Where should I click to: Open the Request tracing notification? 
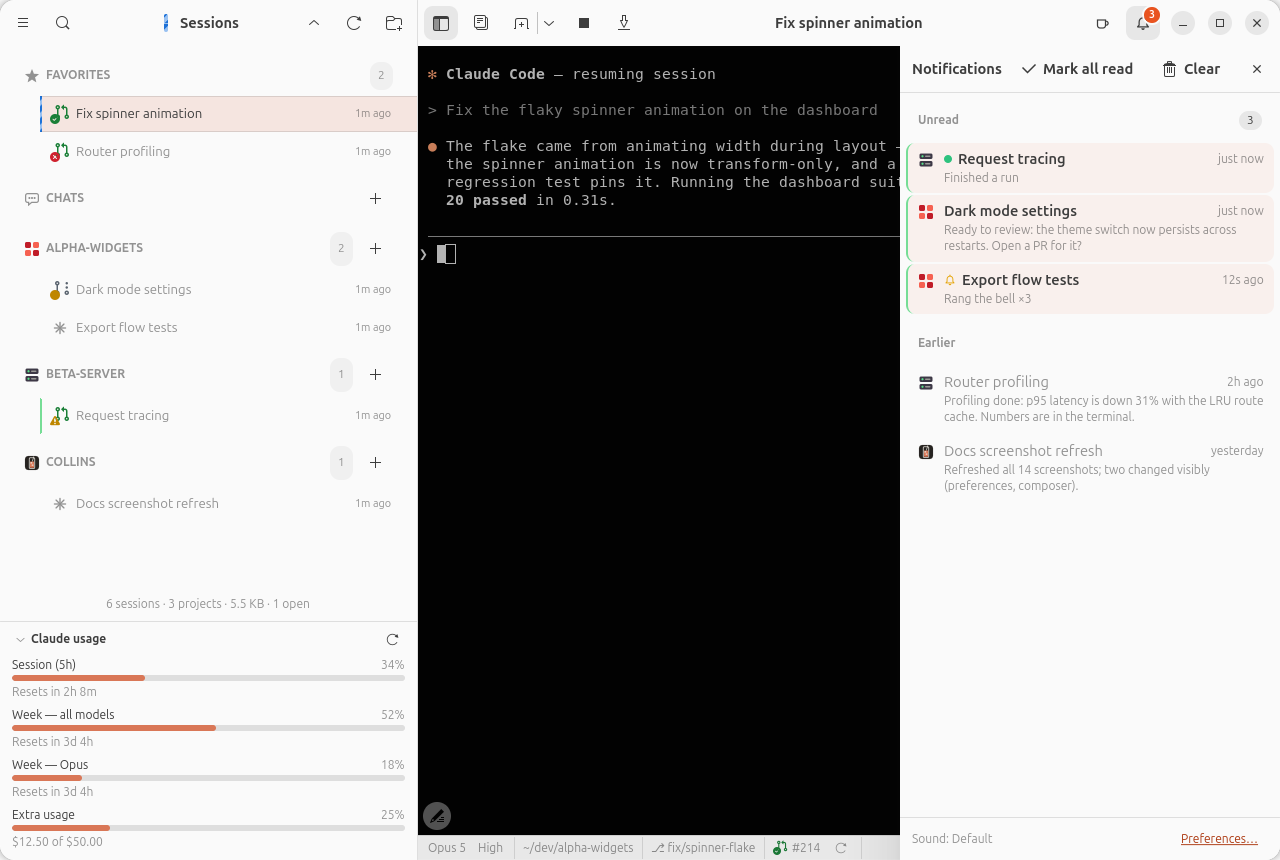(x=1090, y=168)
